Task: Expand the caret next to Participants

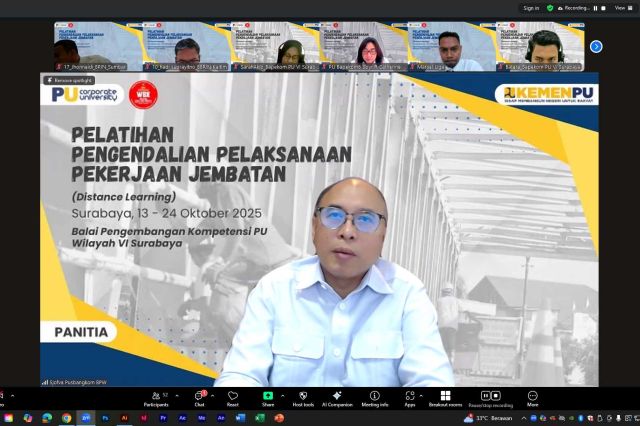Action: coord(175,394)
